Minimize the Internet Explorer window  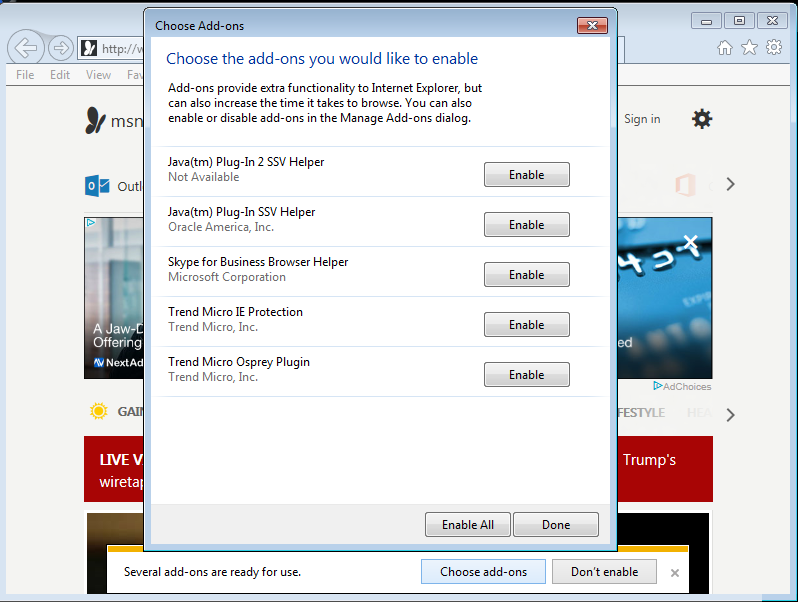pyautogui.click(x=706, y=21)
